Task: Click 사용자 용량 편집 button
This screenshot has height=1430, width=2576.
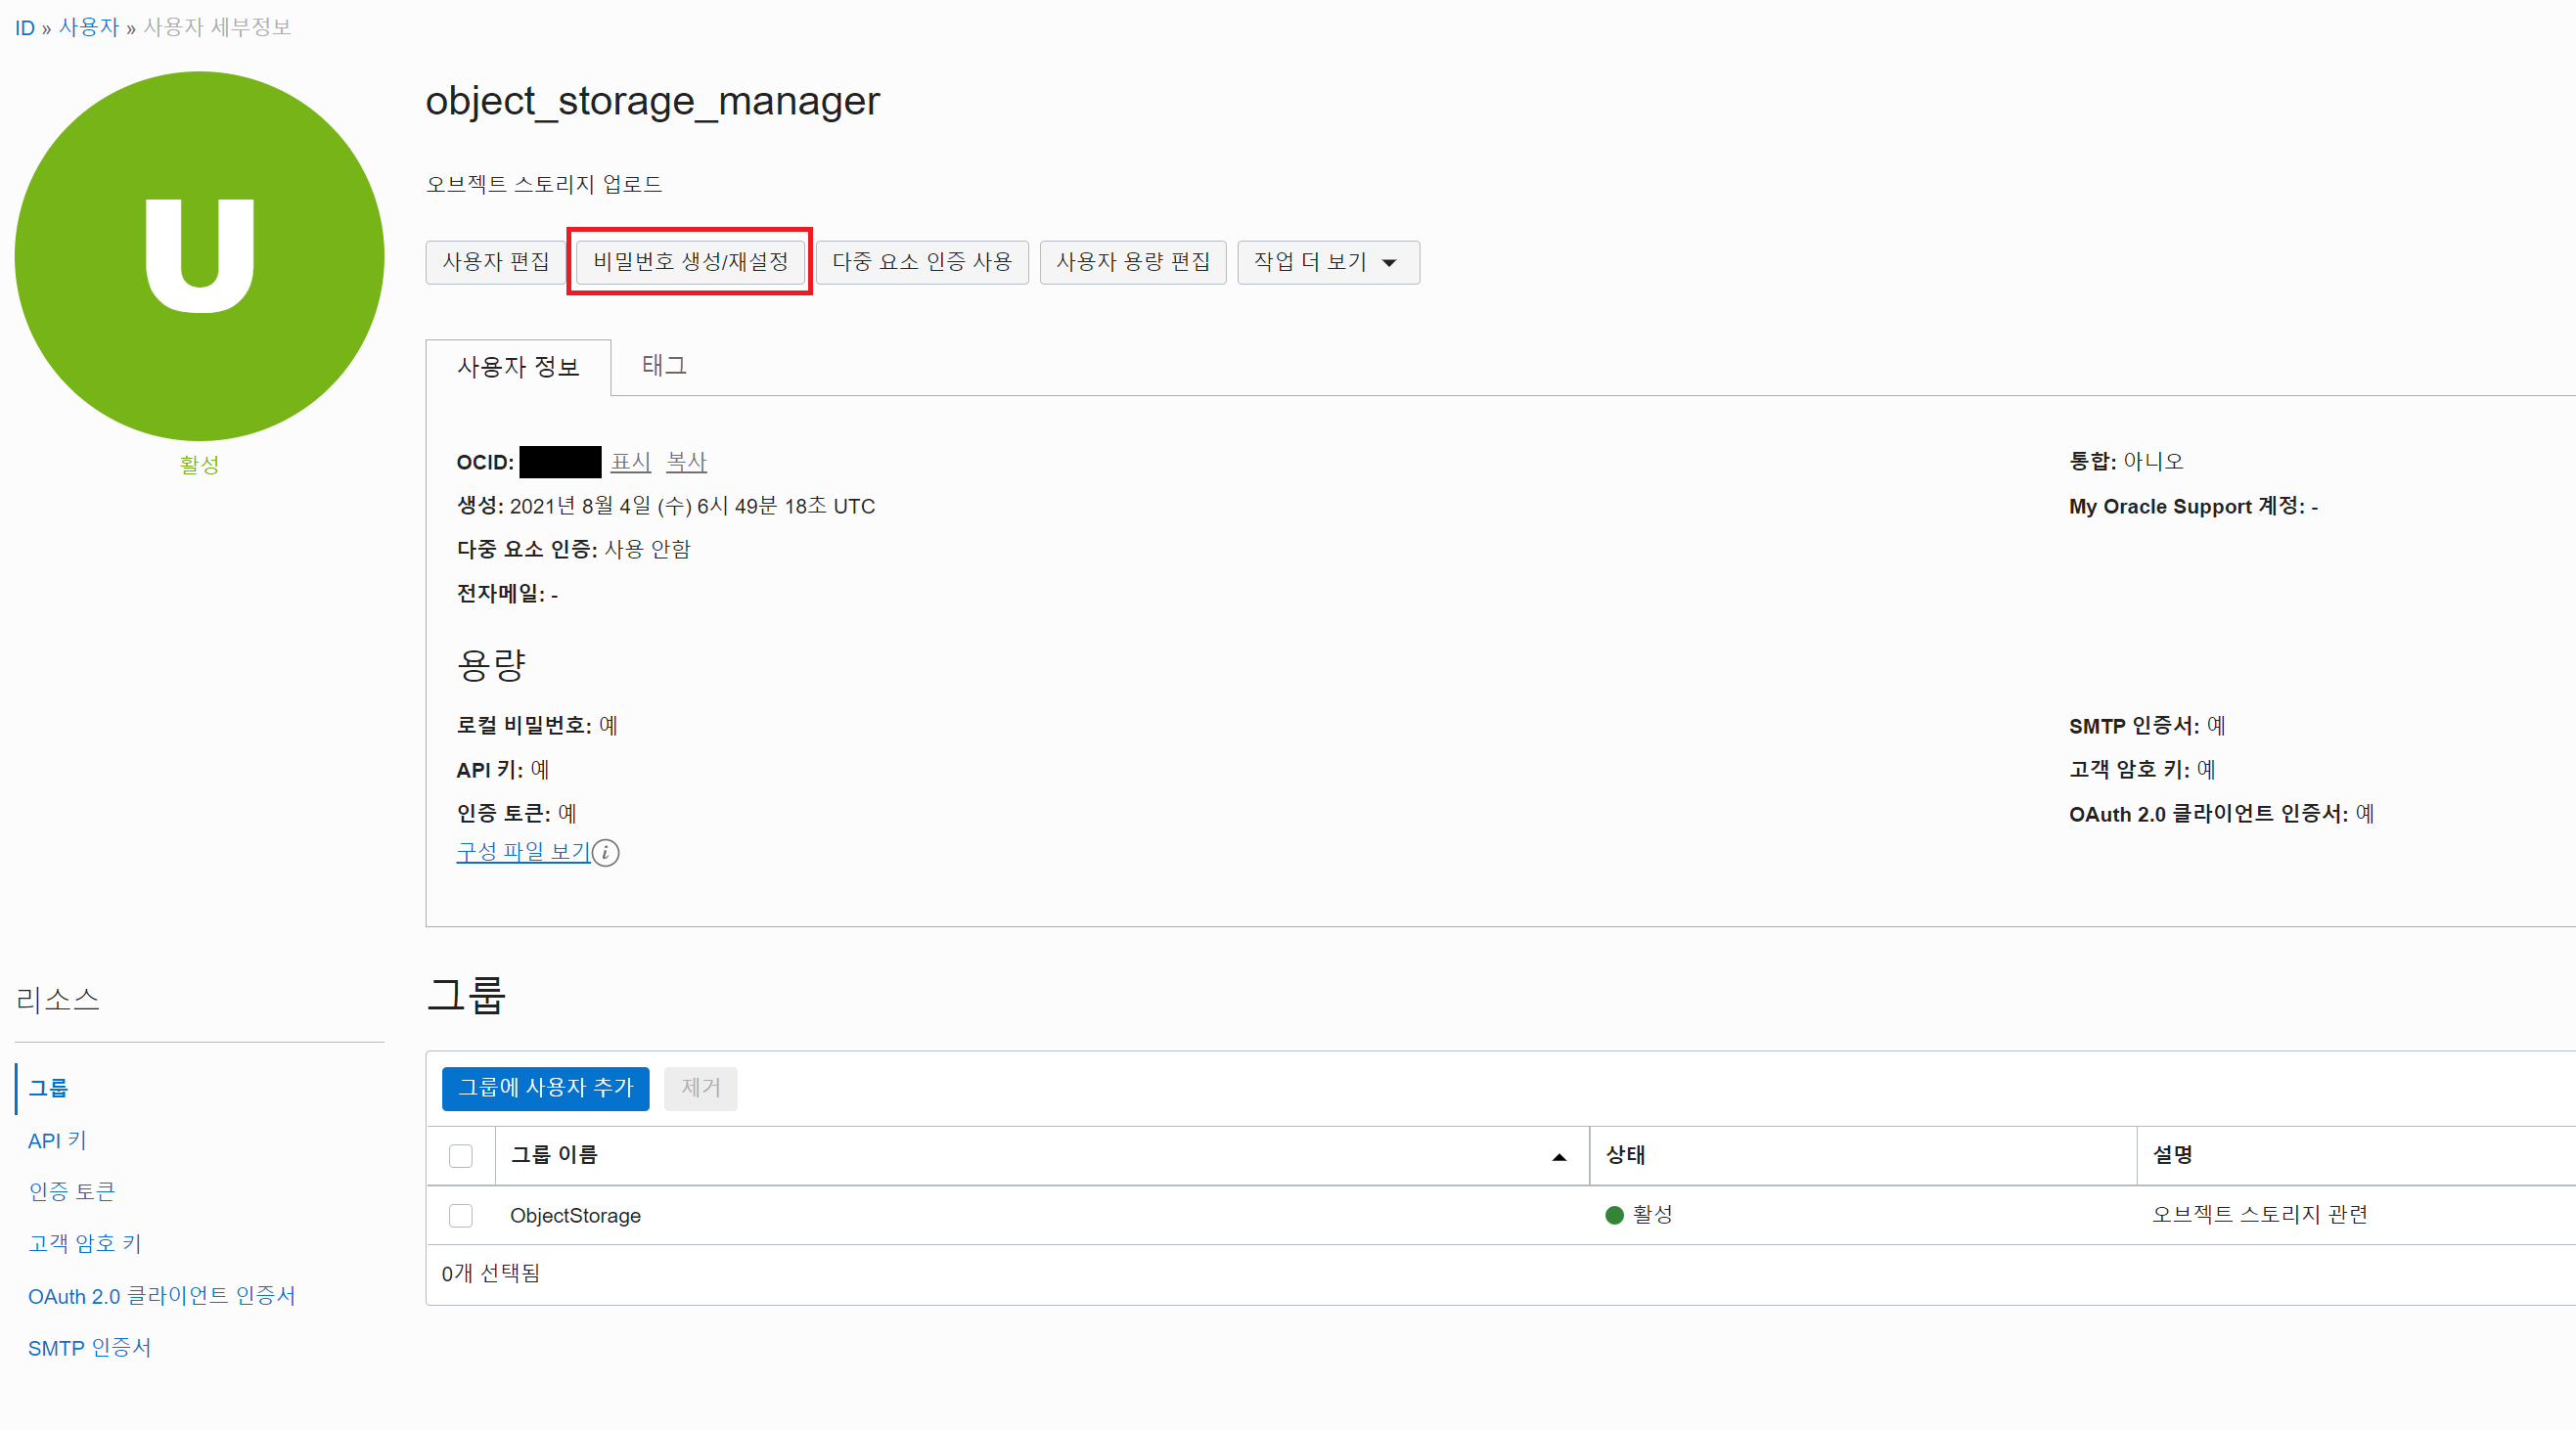Action: (x=1132, y=262)
